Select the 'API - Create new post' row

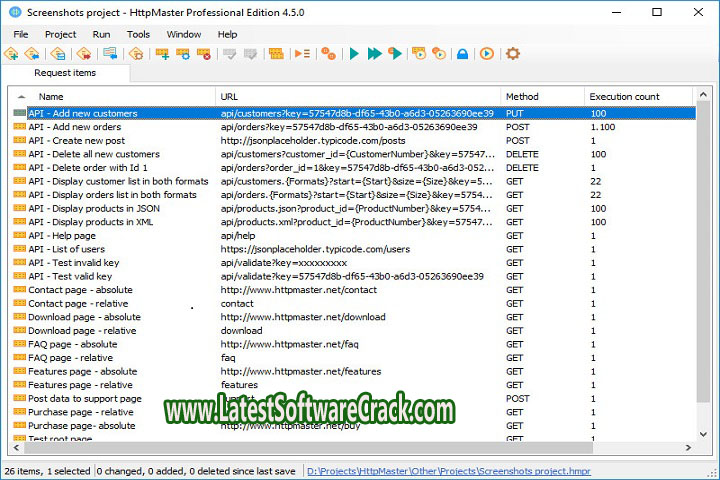click(x=354, y=141)
